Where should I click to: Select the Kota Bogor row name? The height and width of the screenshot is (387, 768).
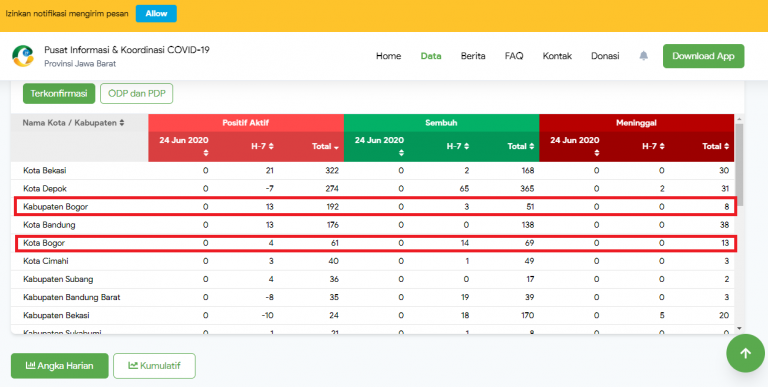pyautogui.click(x=44, y=243)
